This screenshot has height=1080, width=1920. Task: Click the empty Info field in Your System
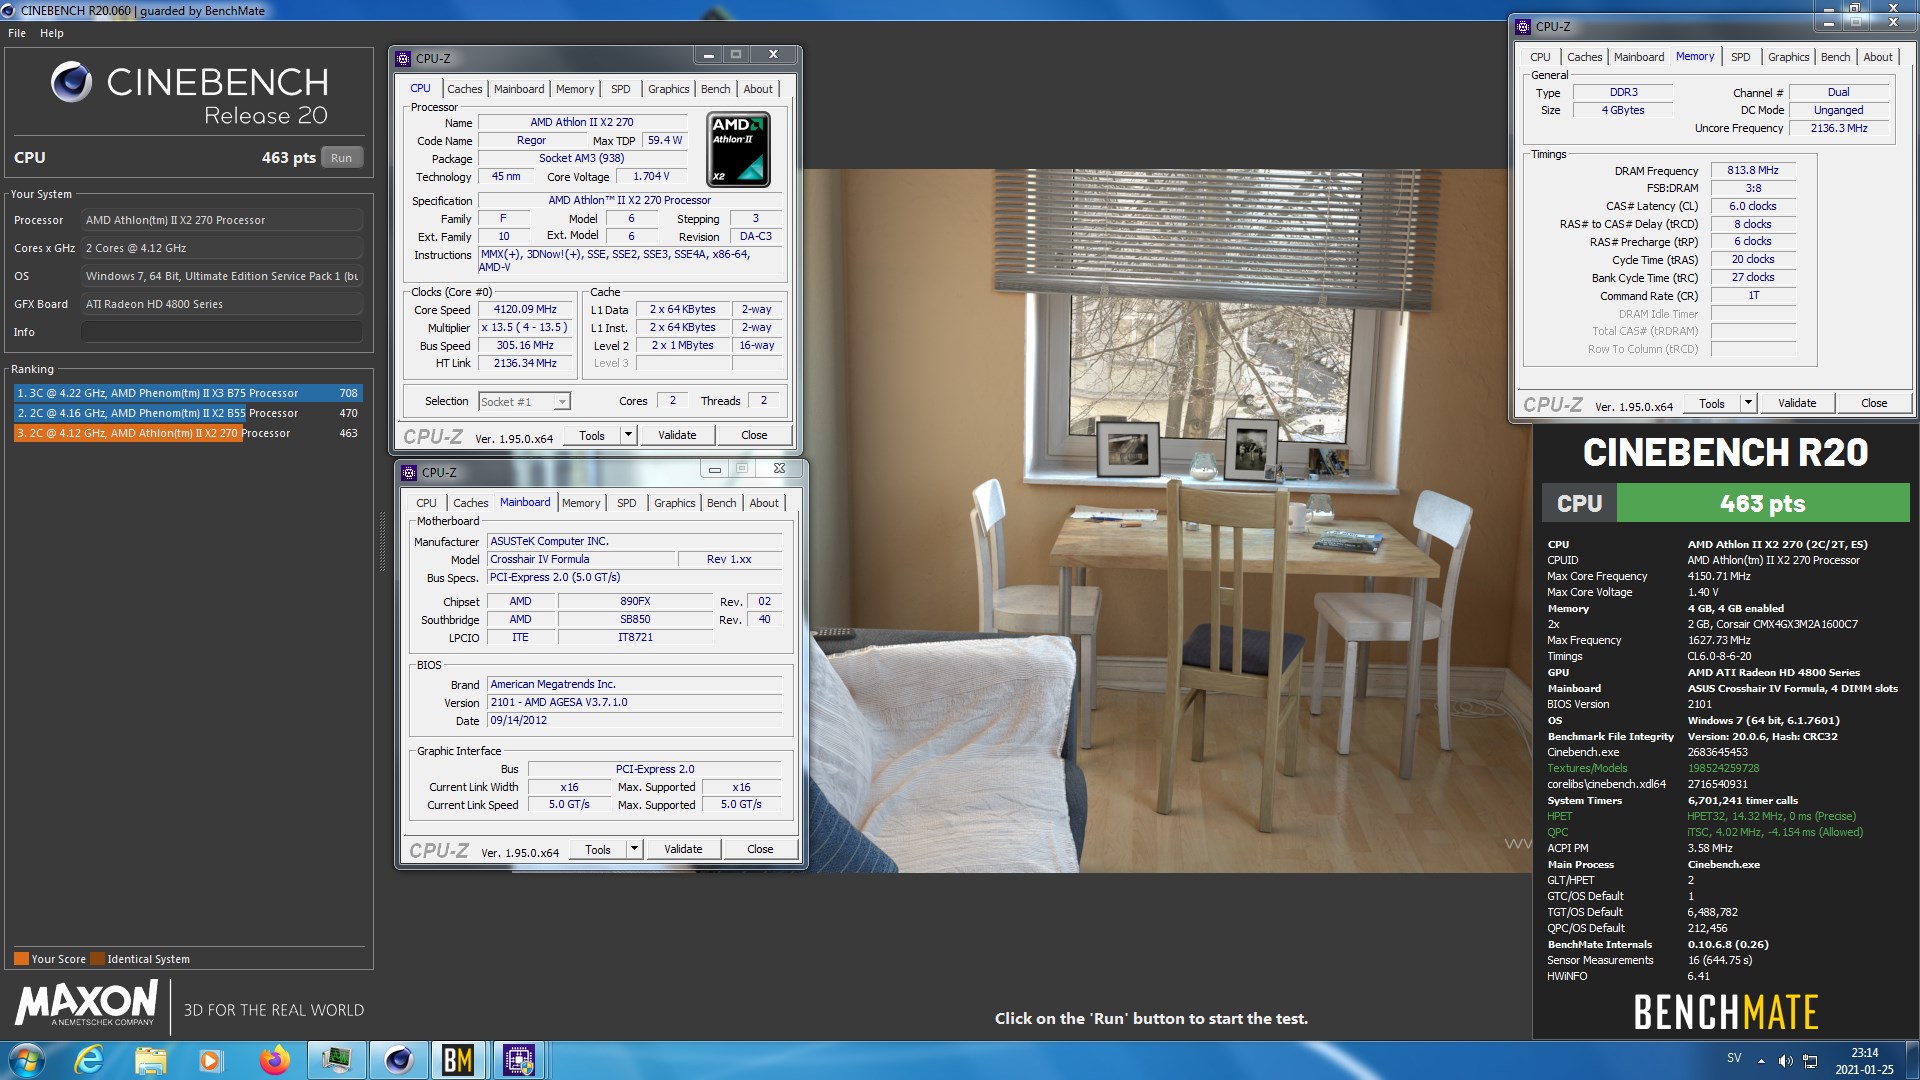coord(221,332)
